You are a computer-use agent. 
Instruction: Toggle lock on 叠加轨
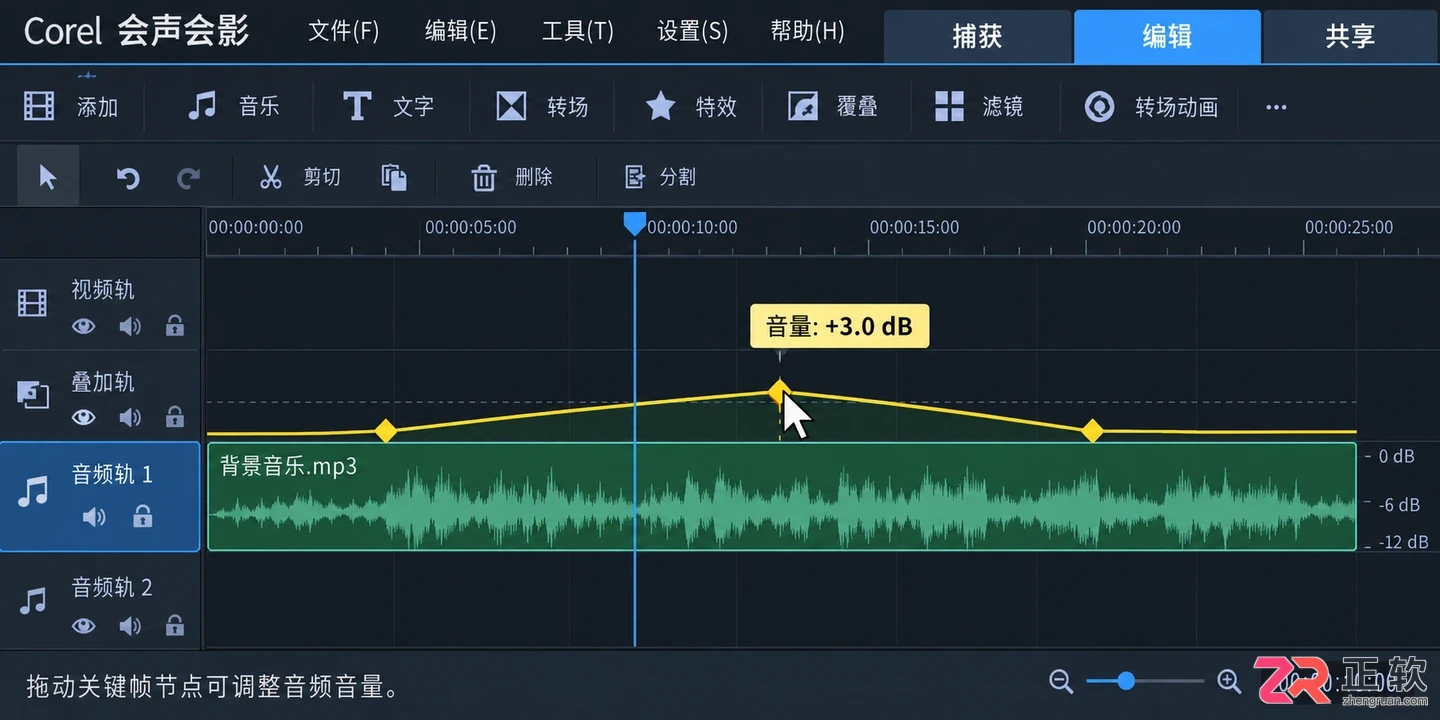[175, 416]
